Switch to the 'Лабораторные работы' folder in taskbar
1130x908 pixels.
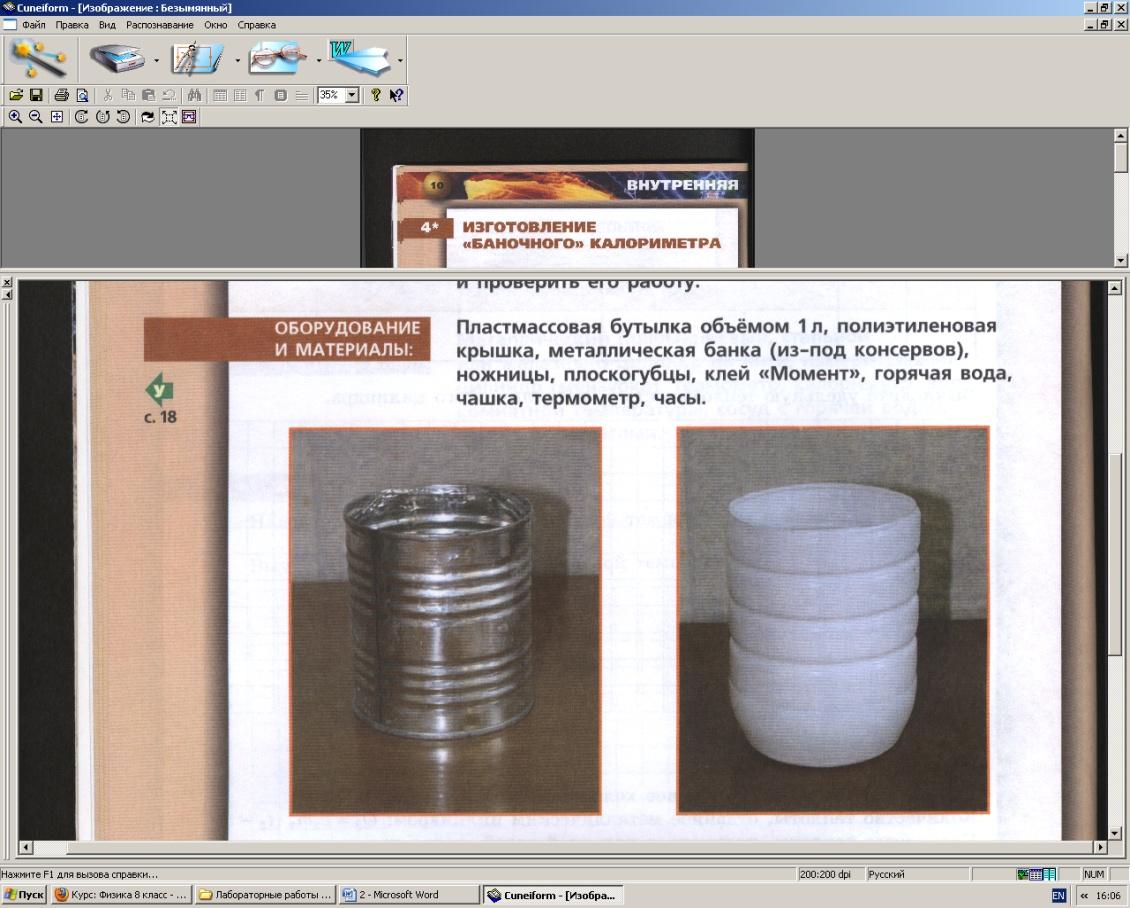(265, 895)
